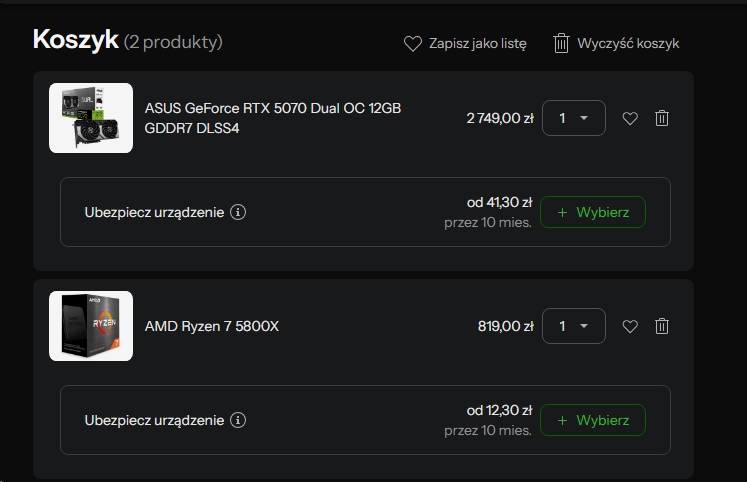Add AMD Ryzen 7 5800X to favorites

click(x=630, y=326)
